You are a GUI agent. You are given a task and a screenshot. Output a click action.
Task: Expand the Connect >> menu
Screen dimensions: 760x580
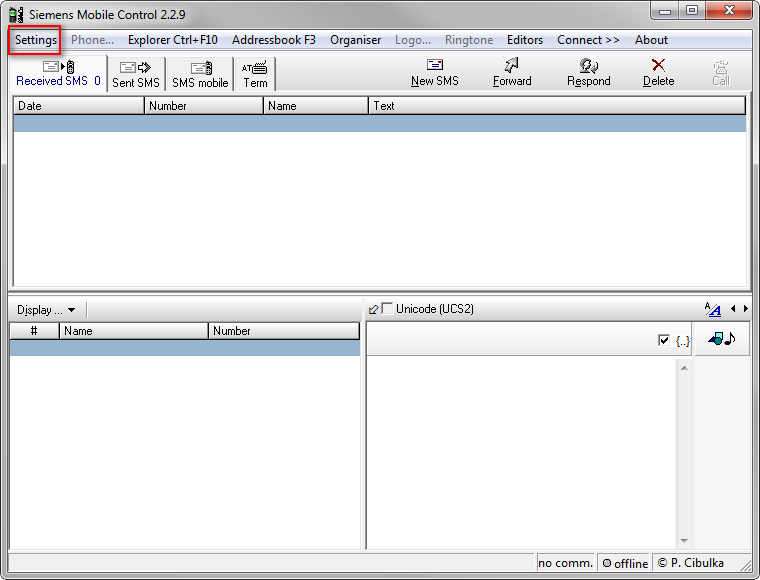(x=588, y=40)
